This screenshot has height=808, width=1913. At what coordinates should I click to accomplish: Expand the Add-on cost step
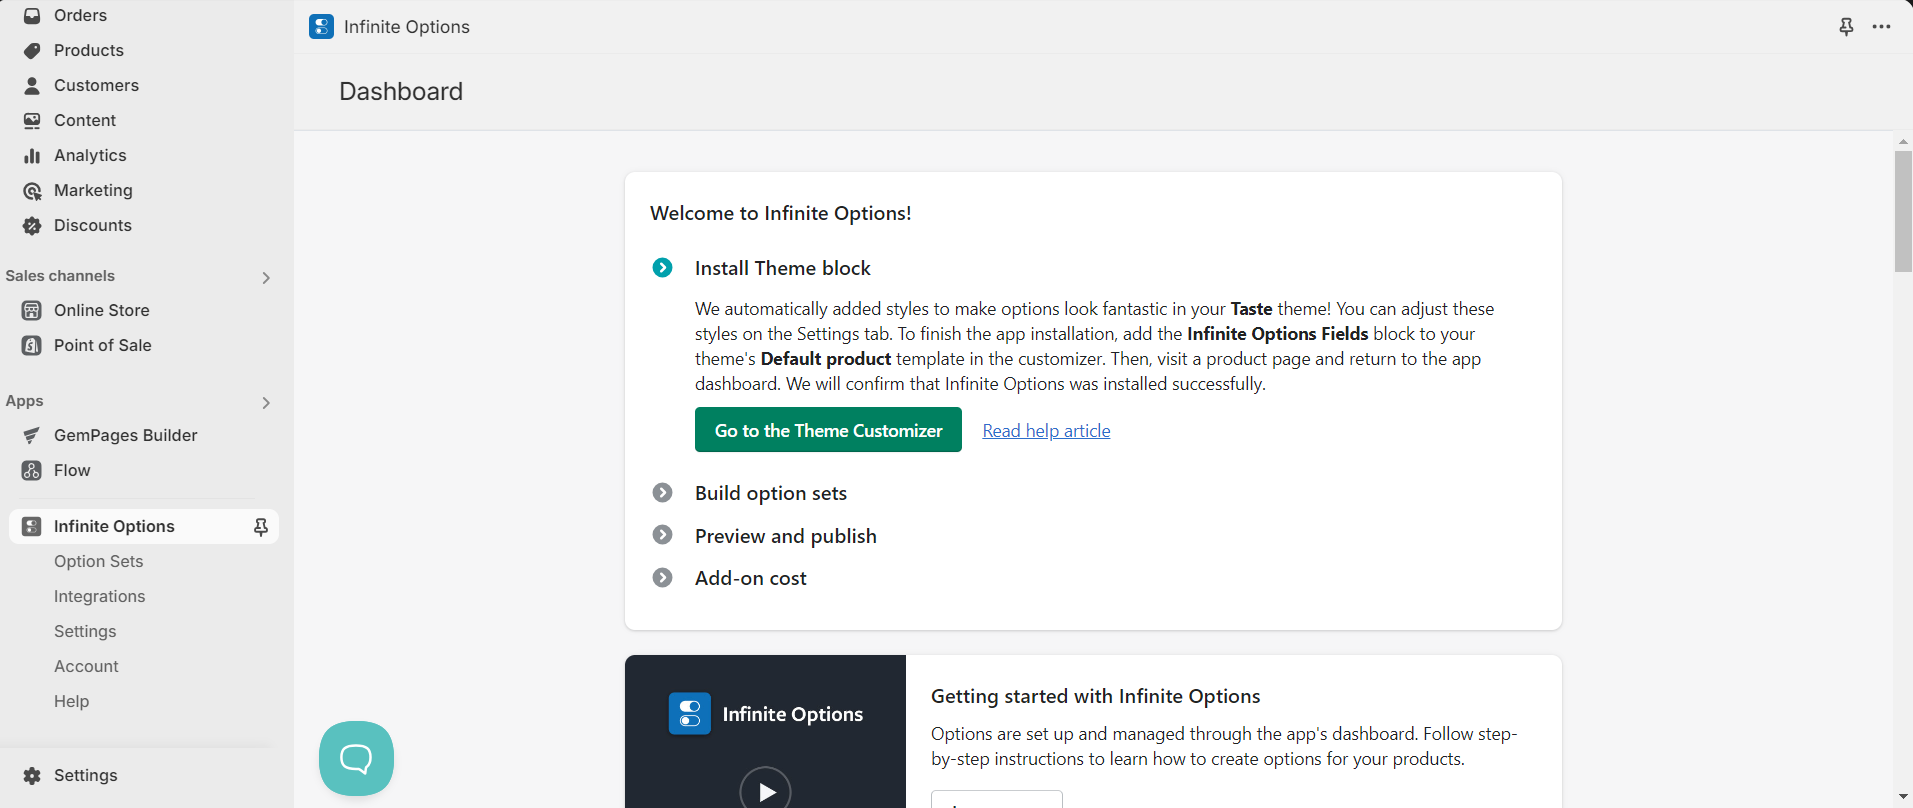click(x=662, y=578)
